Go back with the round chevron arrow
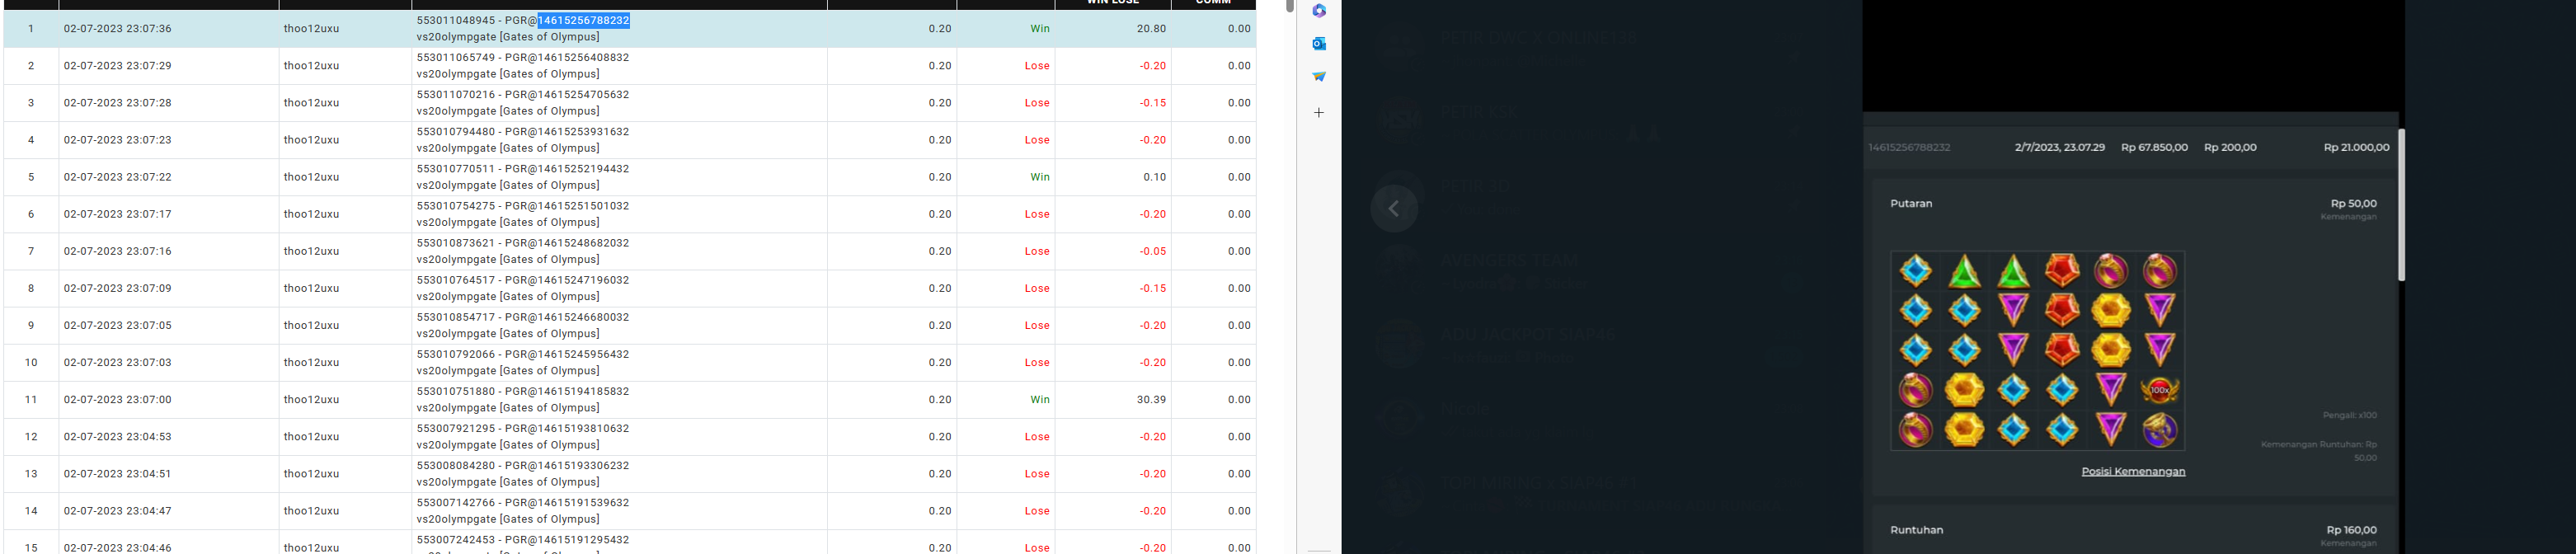The image size is (2576, 554). (x=1394, y=209)
